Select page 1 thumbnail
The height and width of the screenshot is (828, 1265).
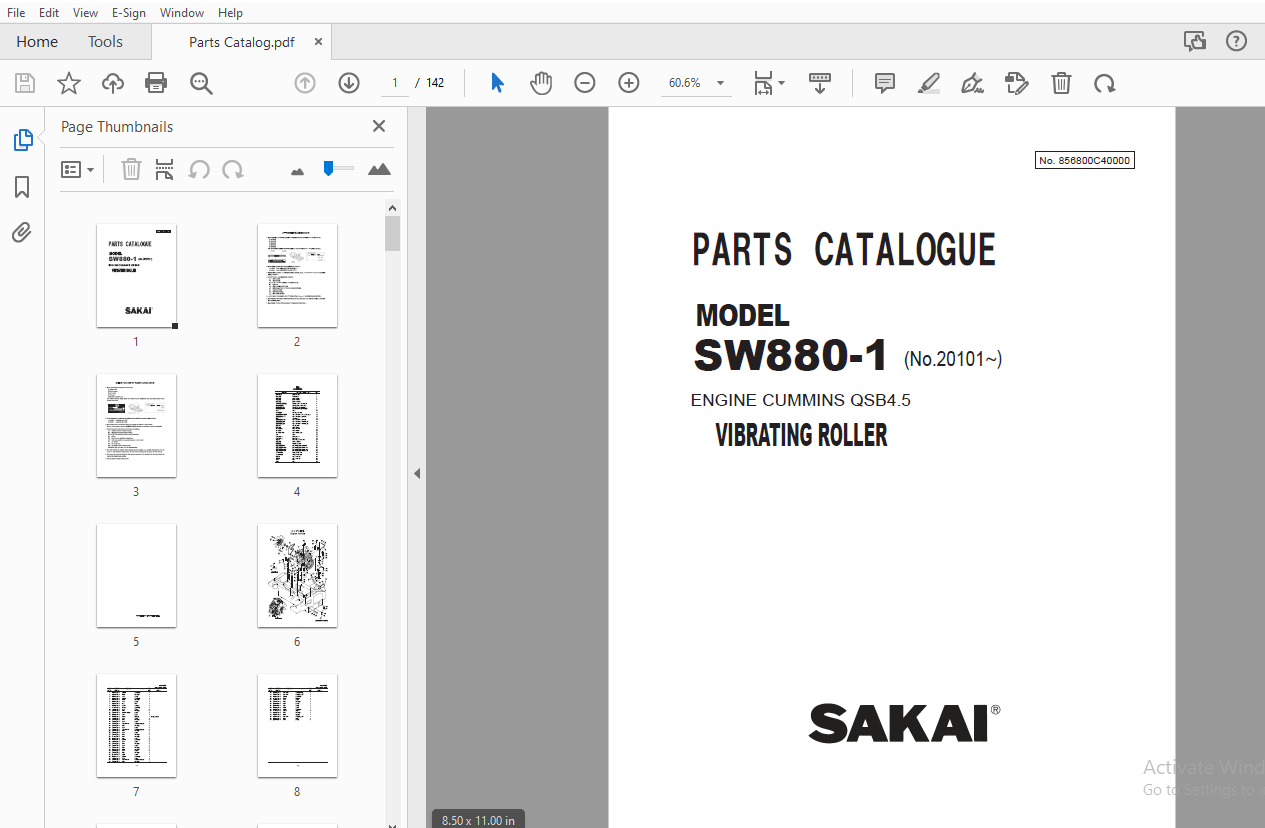coord(136,275)
